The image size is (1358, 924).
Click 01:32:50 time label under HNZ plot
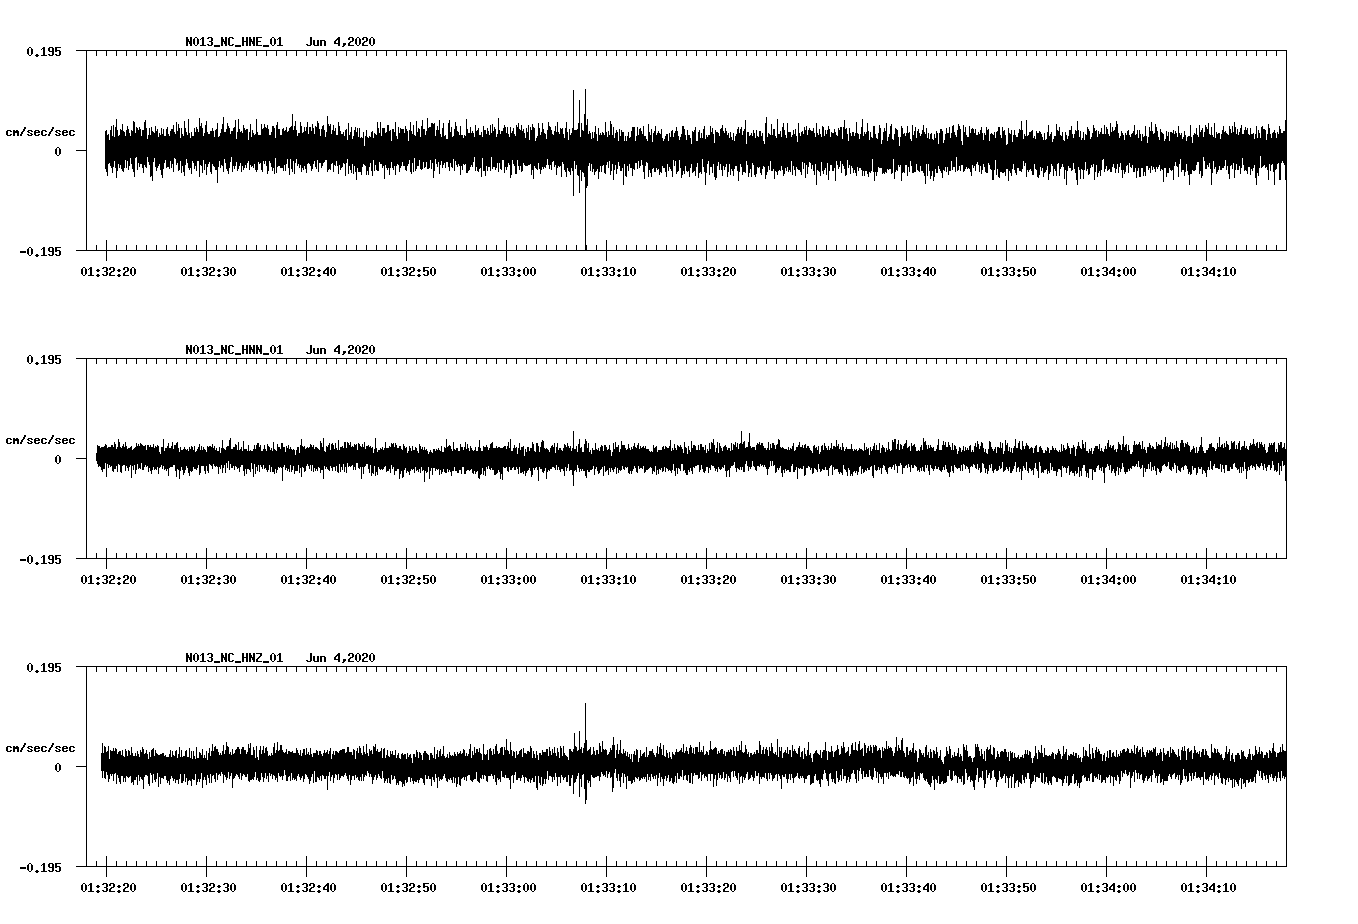(408, 888)
